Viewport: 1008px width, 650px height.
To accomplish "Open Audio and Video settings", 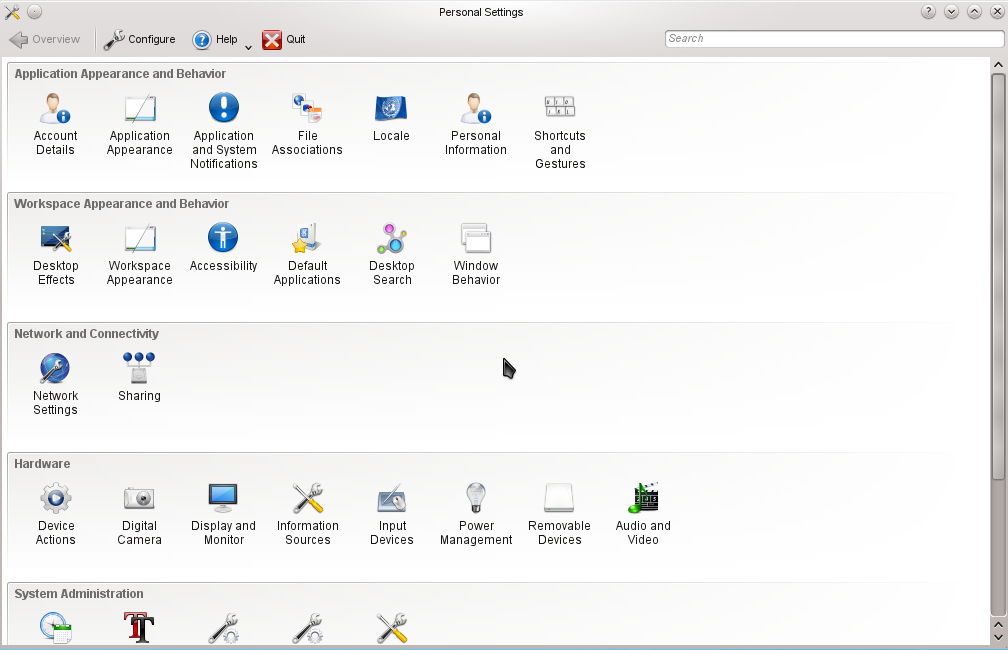I will tap(643, 514).
